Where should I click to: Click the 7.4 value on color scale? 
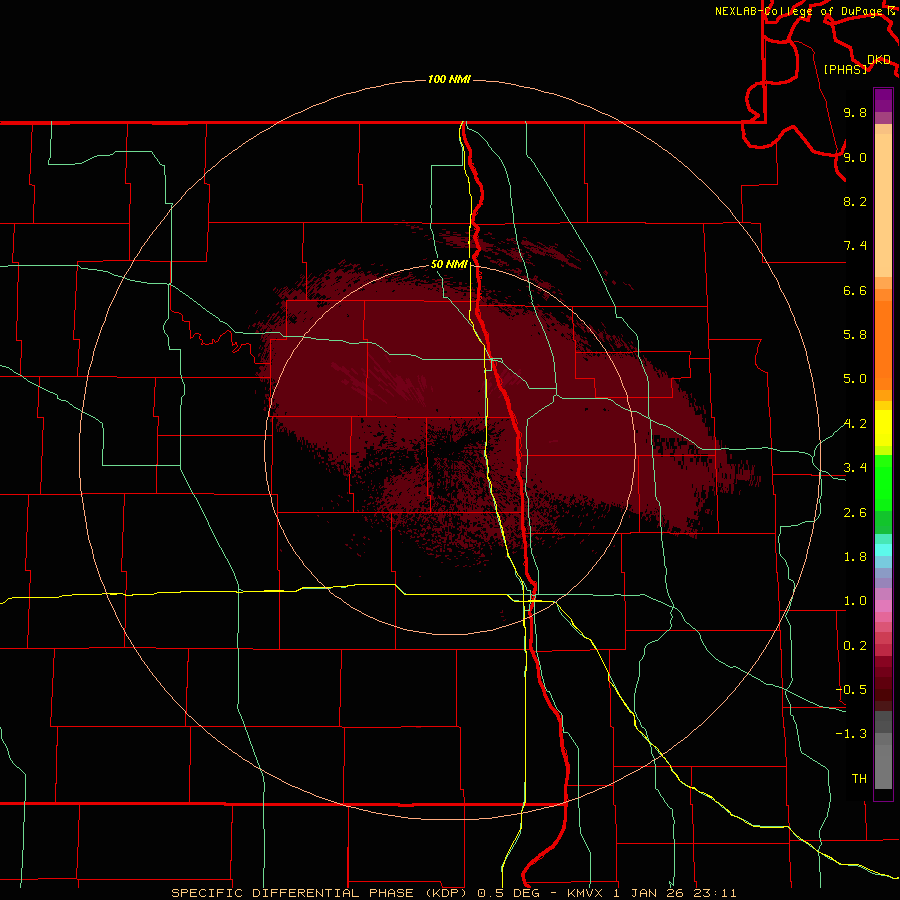click(x=855, y=246)
